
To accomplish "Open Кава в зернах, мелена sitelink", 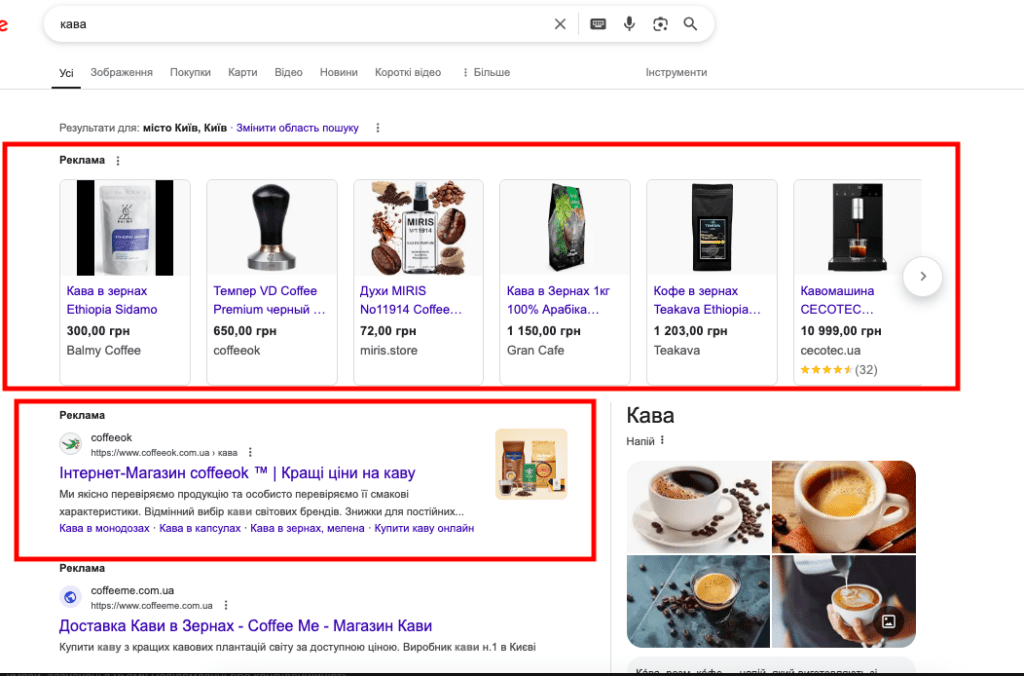I will 307,528.
